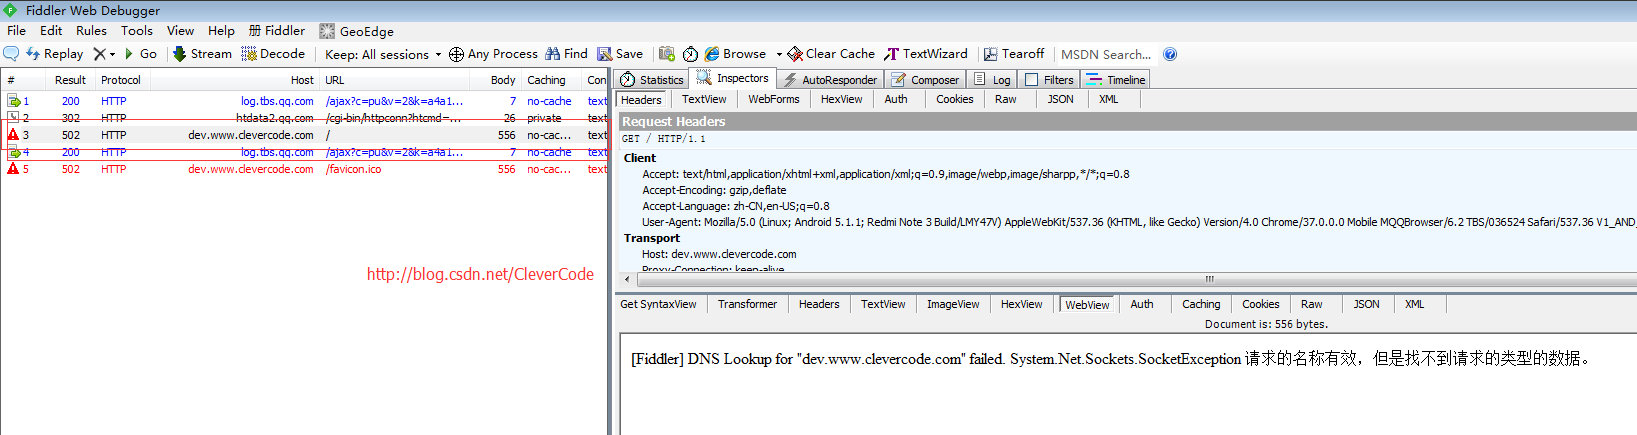Click the Fiddler menu item

click(277, 31)
